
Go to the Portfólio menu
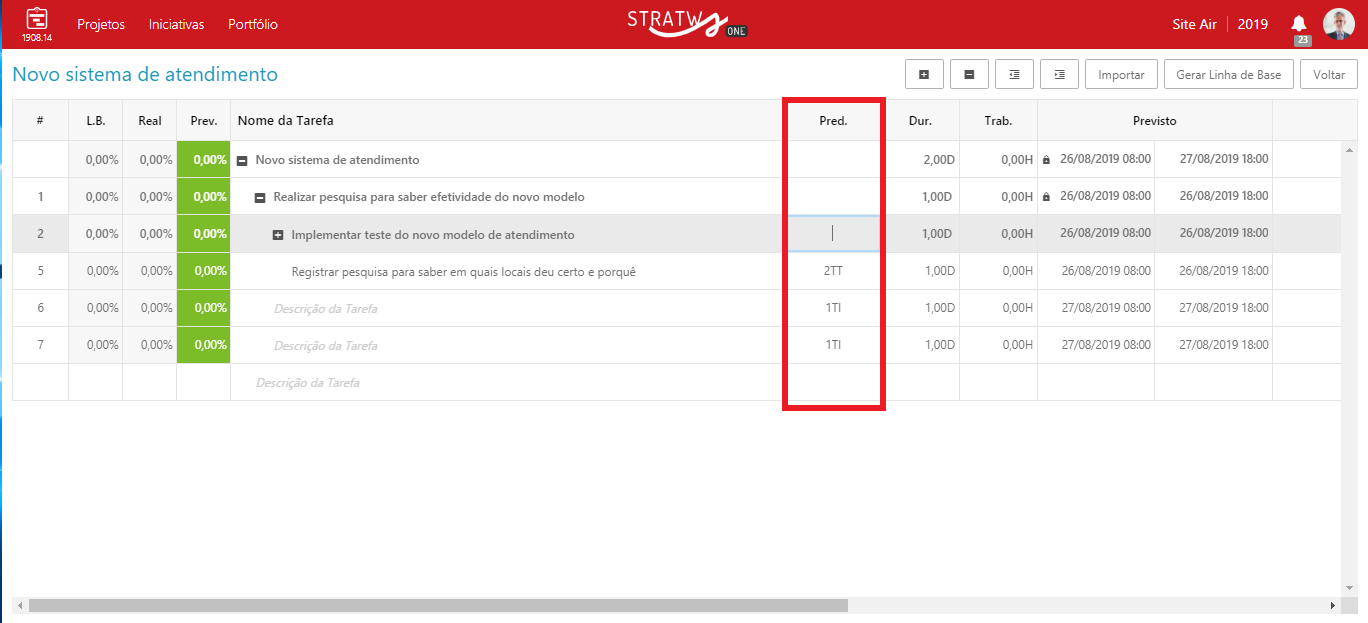point(253,24)
